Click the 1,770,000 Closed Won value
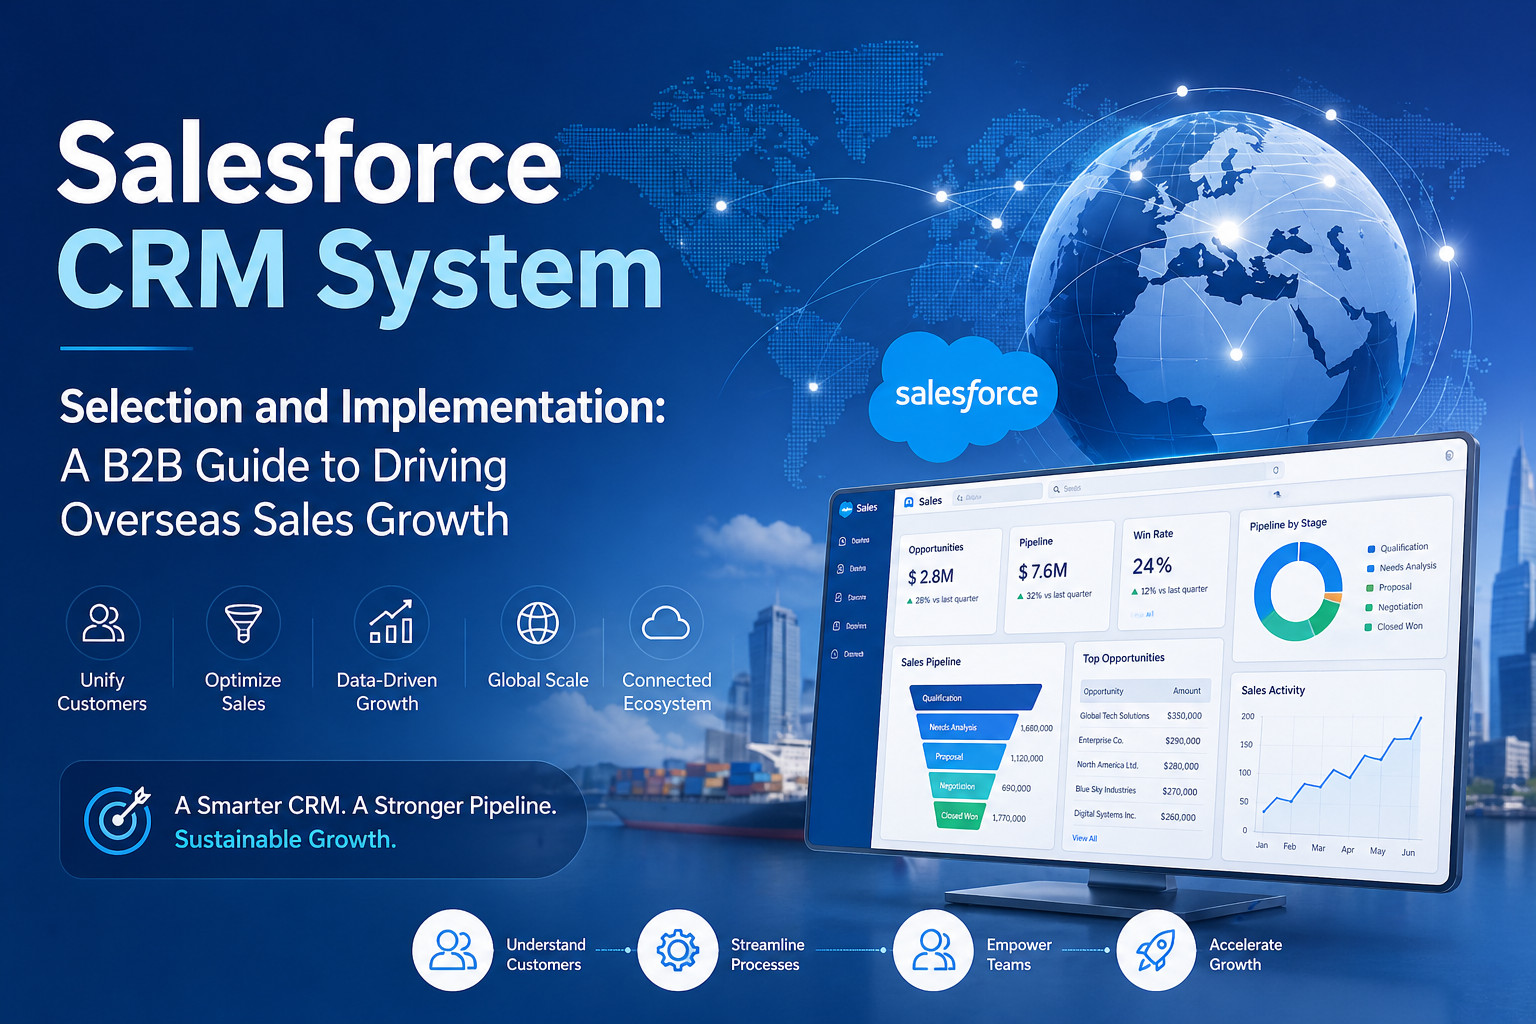The image size is (1536, 1024). pos(1009,818)
